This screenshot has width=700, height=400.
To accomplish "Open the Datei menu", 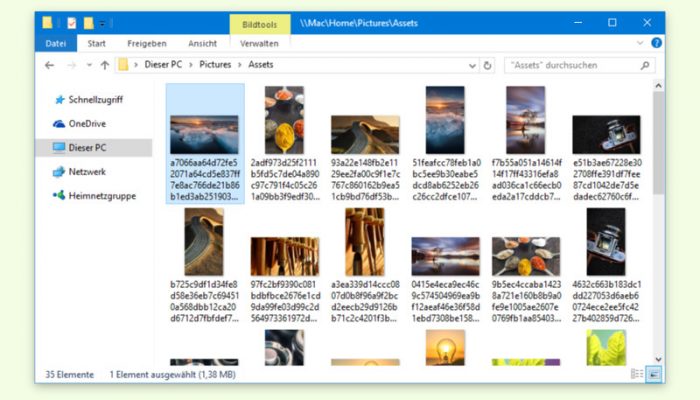I will click(56, 43).
